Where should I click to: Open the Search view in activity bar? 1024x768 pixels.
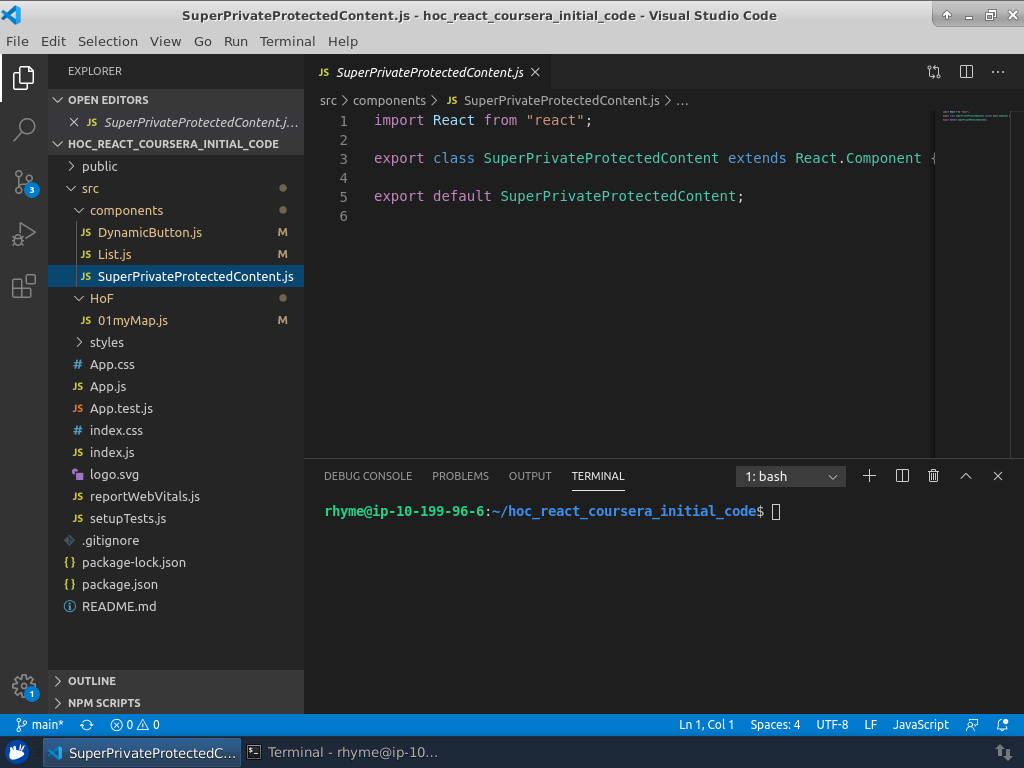click(x=24, y=129)
